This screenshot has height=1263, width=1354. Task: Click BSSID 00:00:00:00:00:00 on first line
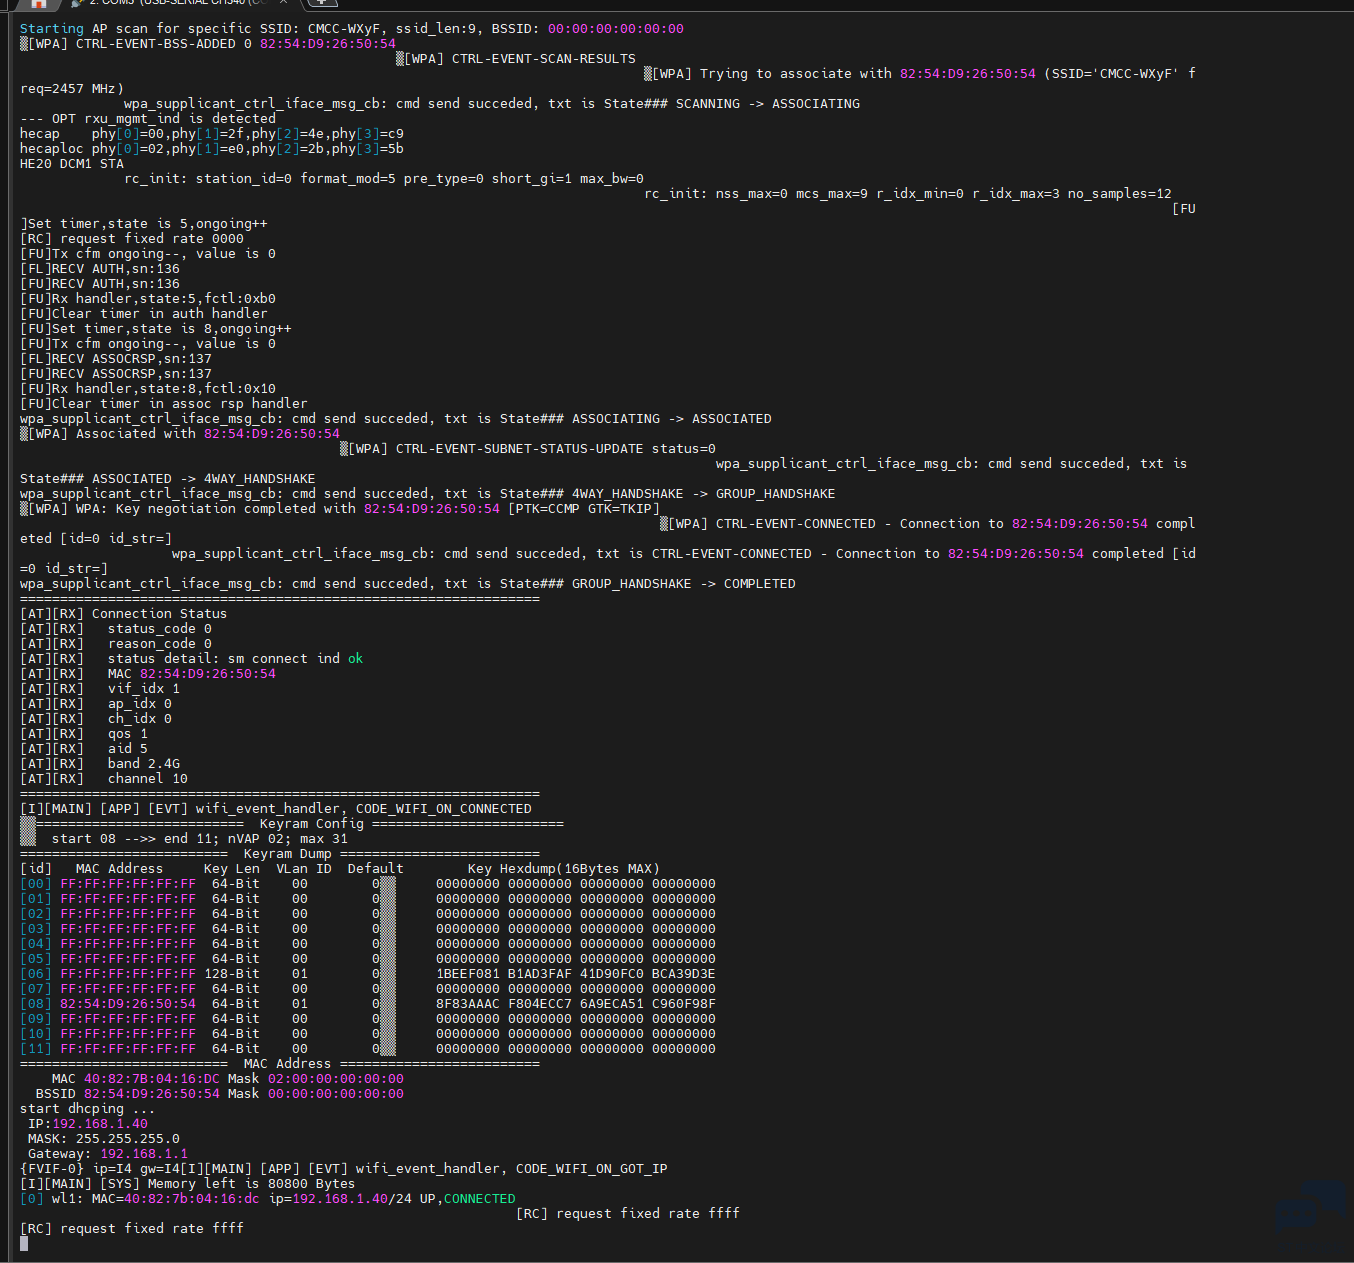tap(615, 29)
